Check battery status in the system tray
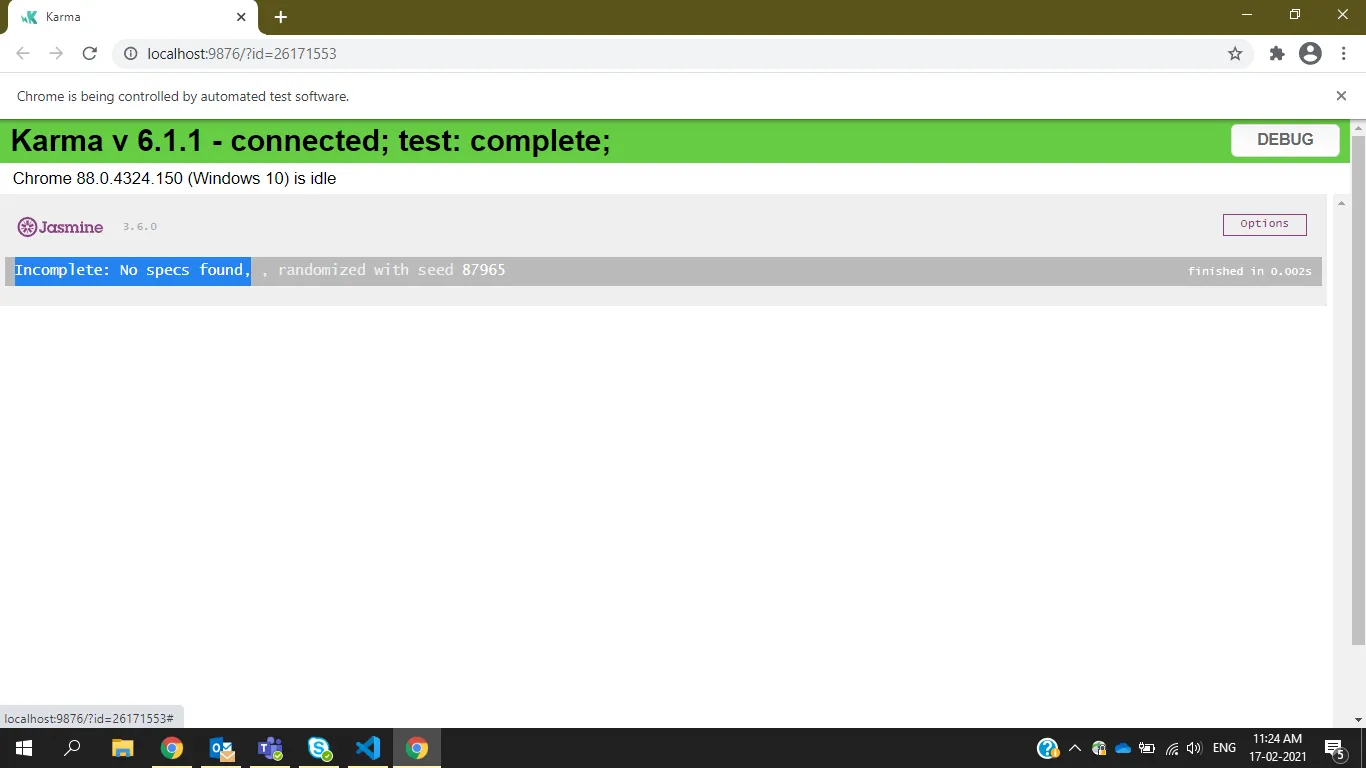 point(1147,748)
